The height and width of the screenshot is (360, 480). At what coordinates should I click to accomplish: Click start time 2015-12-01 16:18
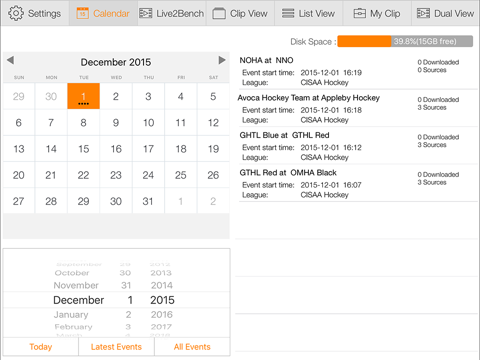331,110
